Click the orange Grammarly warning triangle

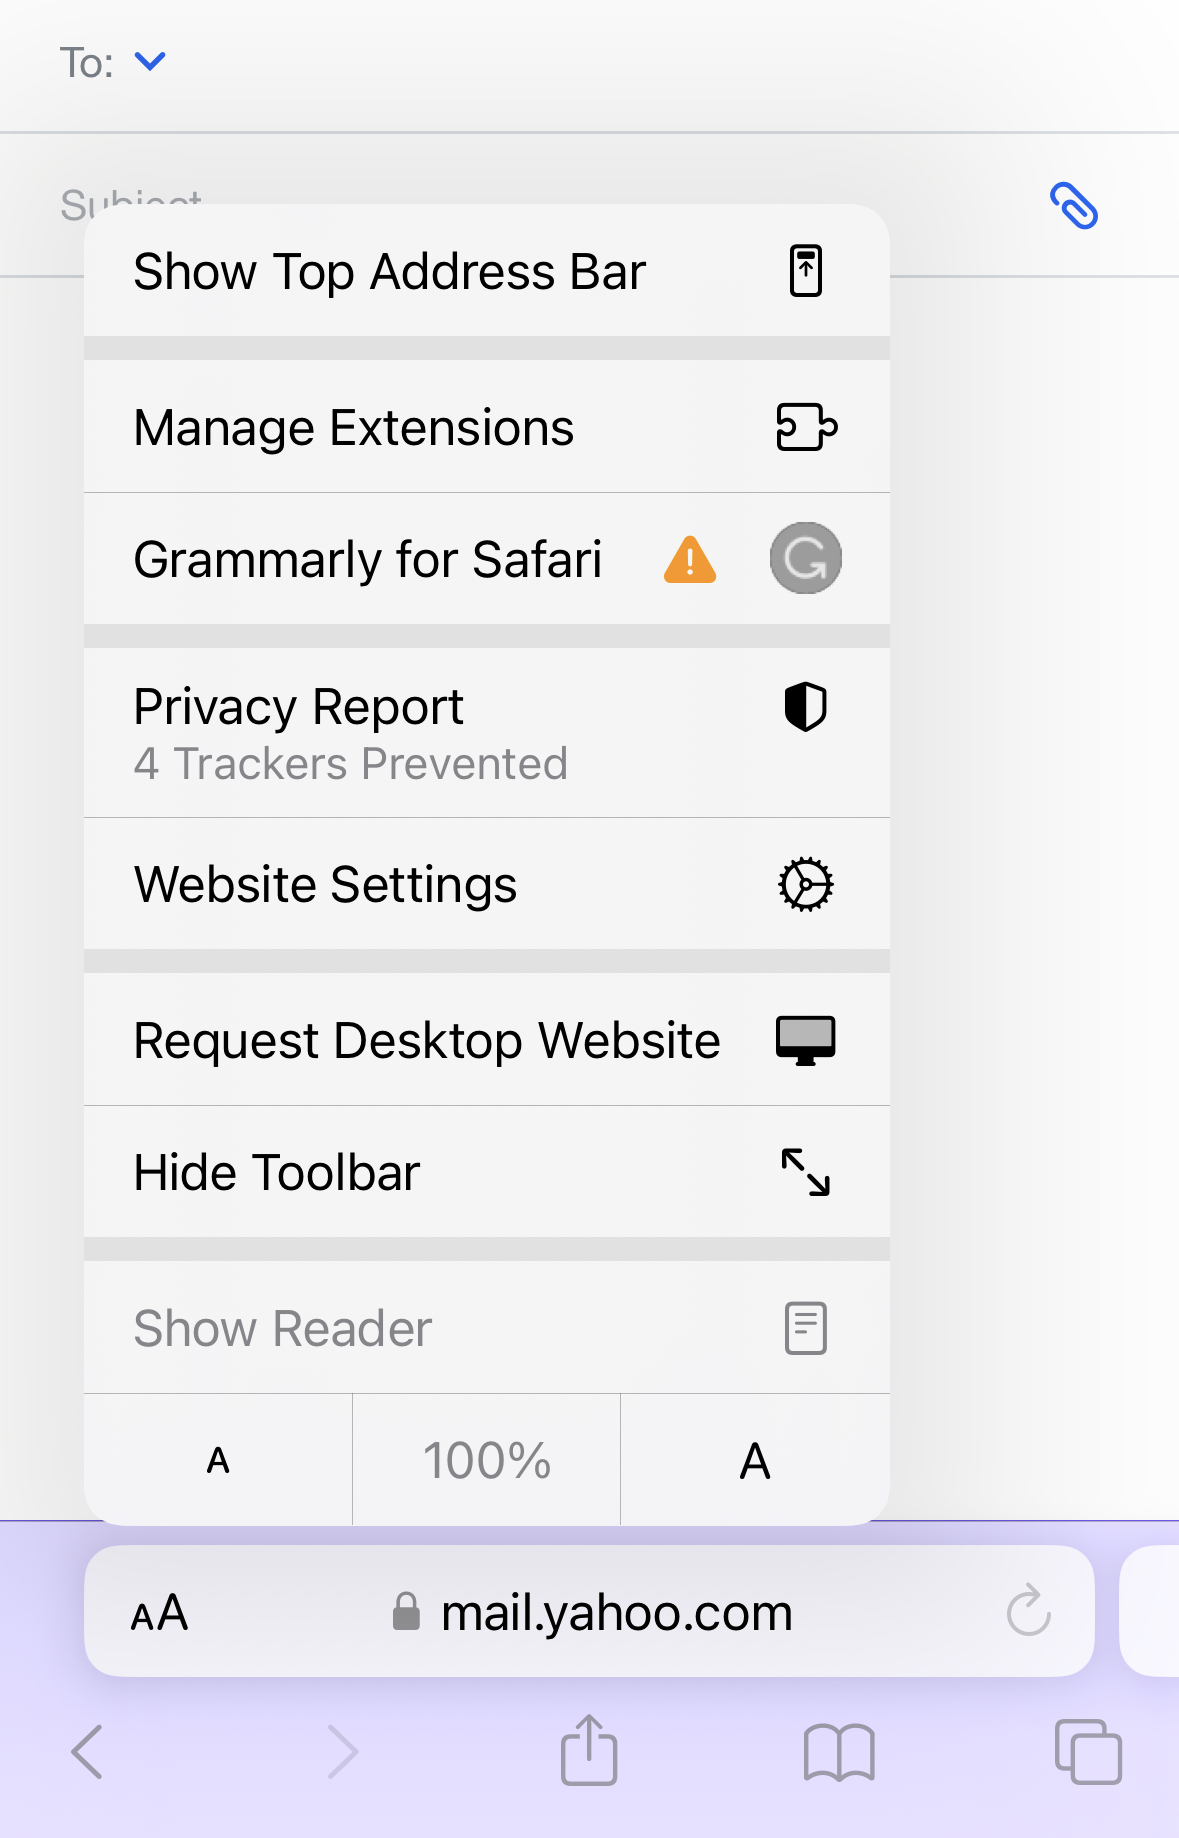click(690, 560)
